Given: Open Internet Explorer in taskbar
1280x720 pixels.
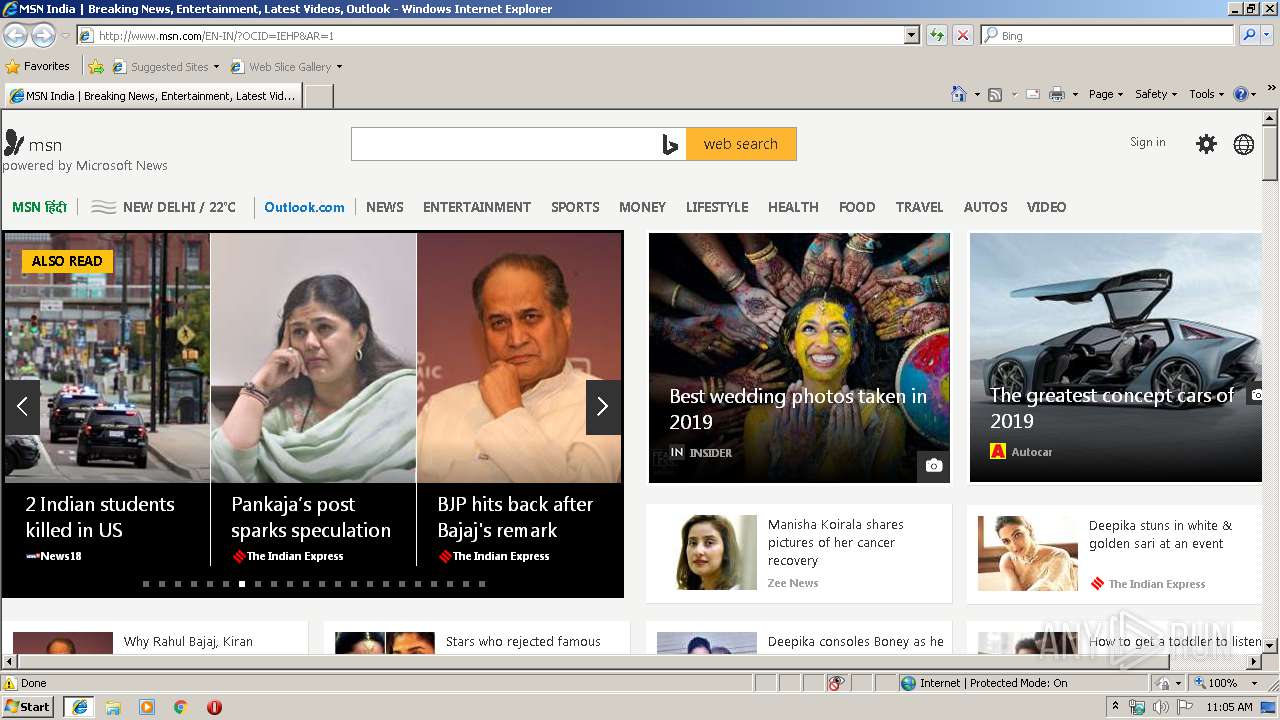Looking at the screenshot, I should click(x=79, y=707).
